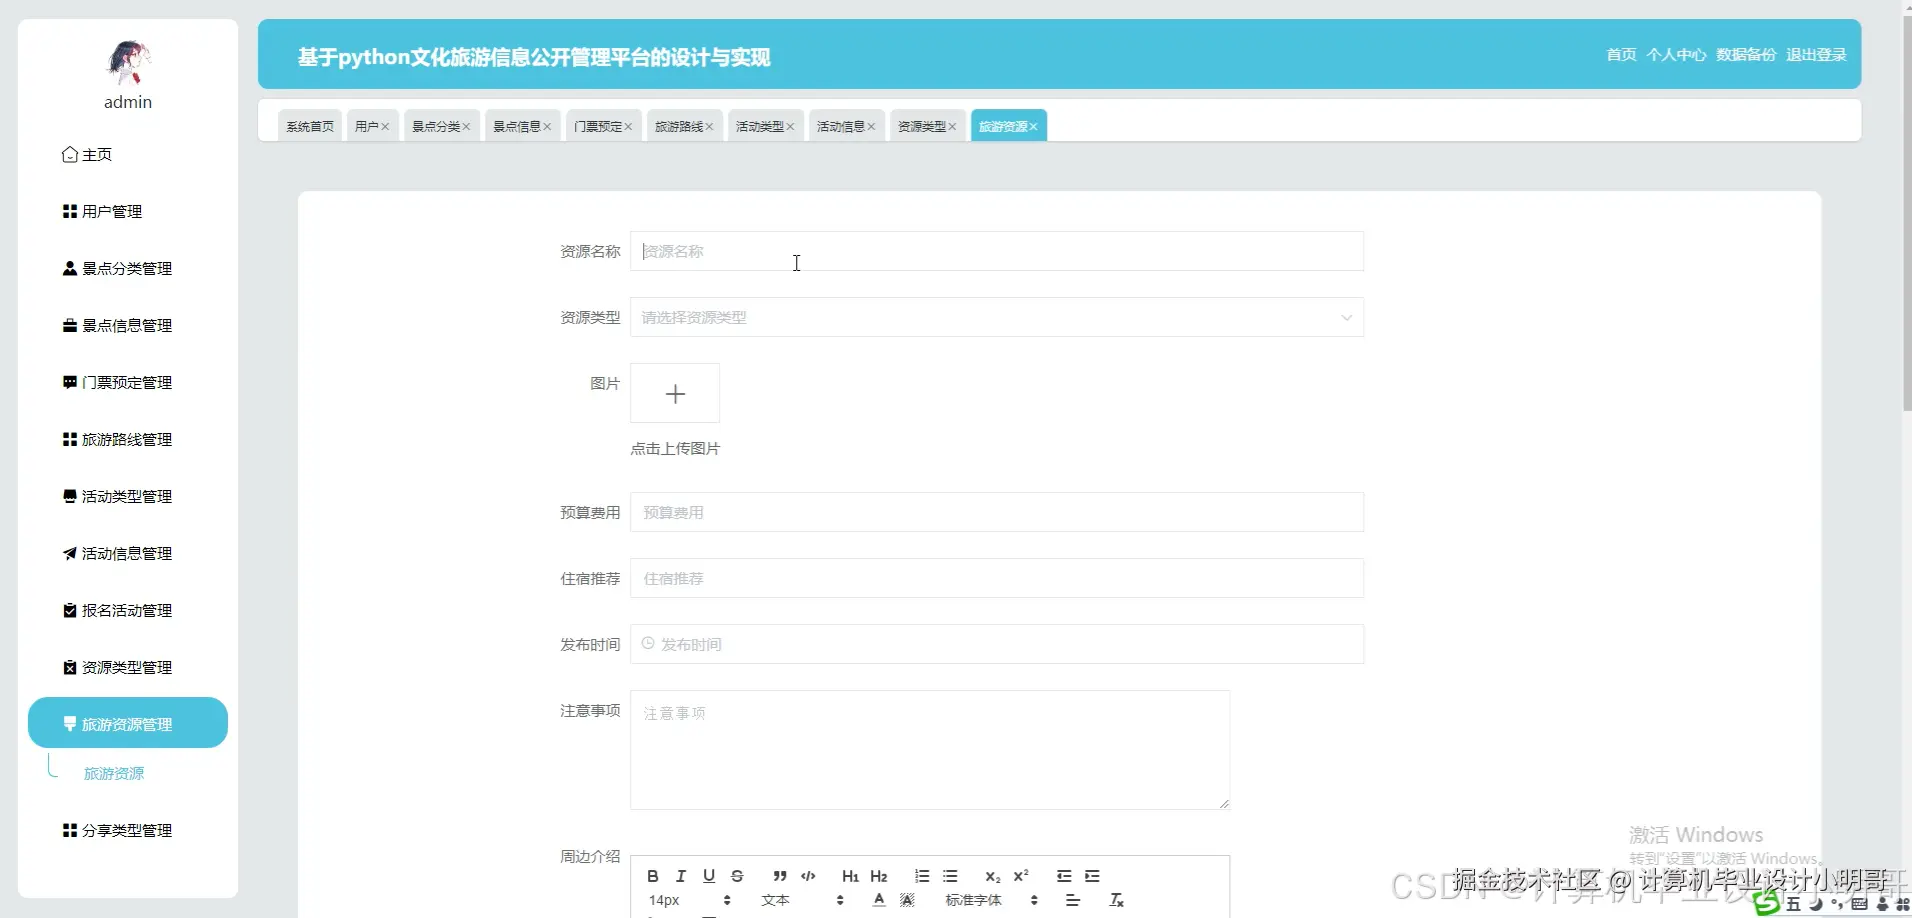
Task: Click the clock icon in 发布时间 field
Action: pos(647,643)
